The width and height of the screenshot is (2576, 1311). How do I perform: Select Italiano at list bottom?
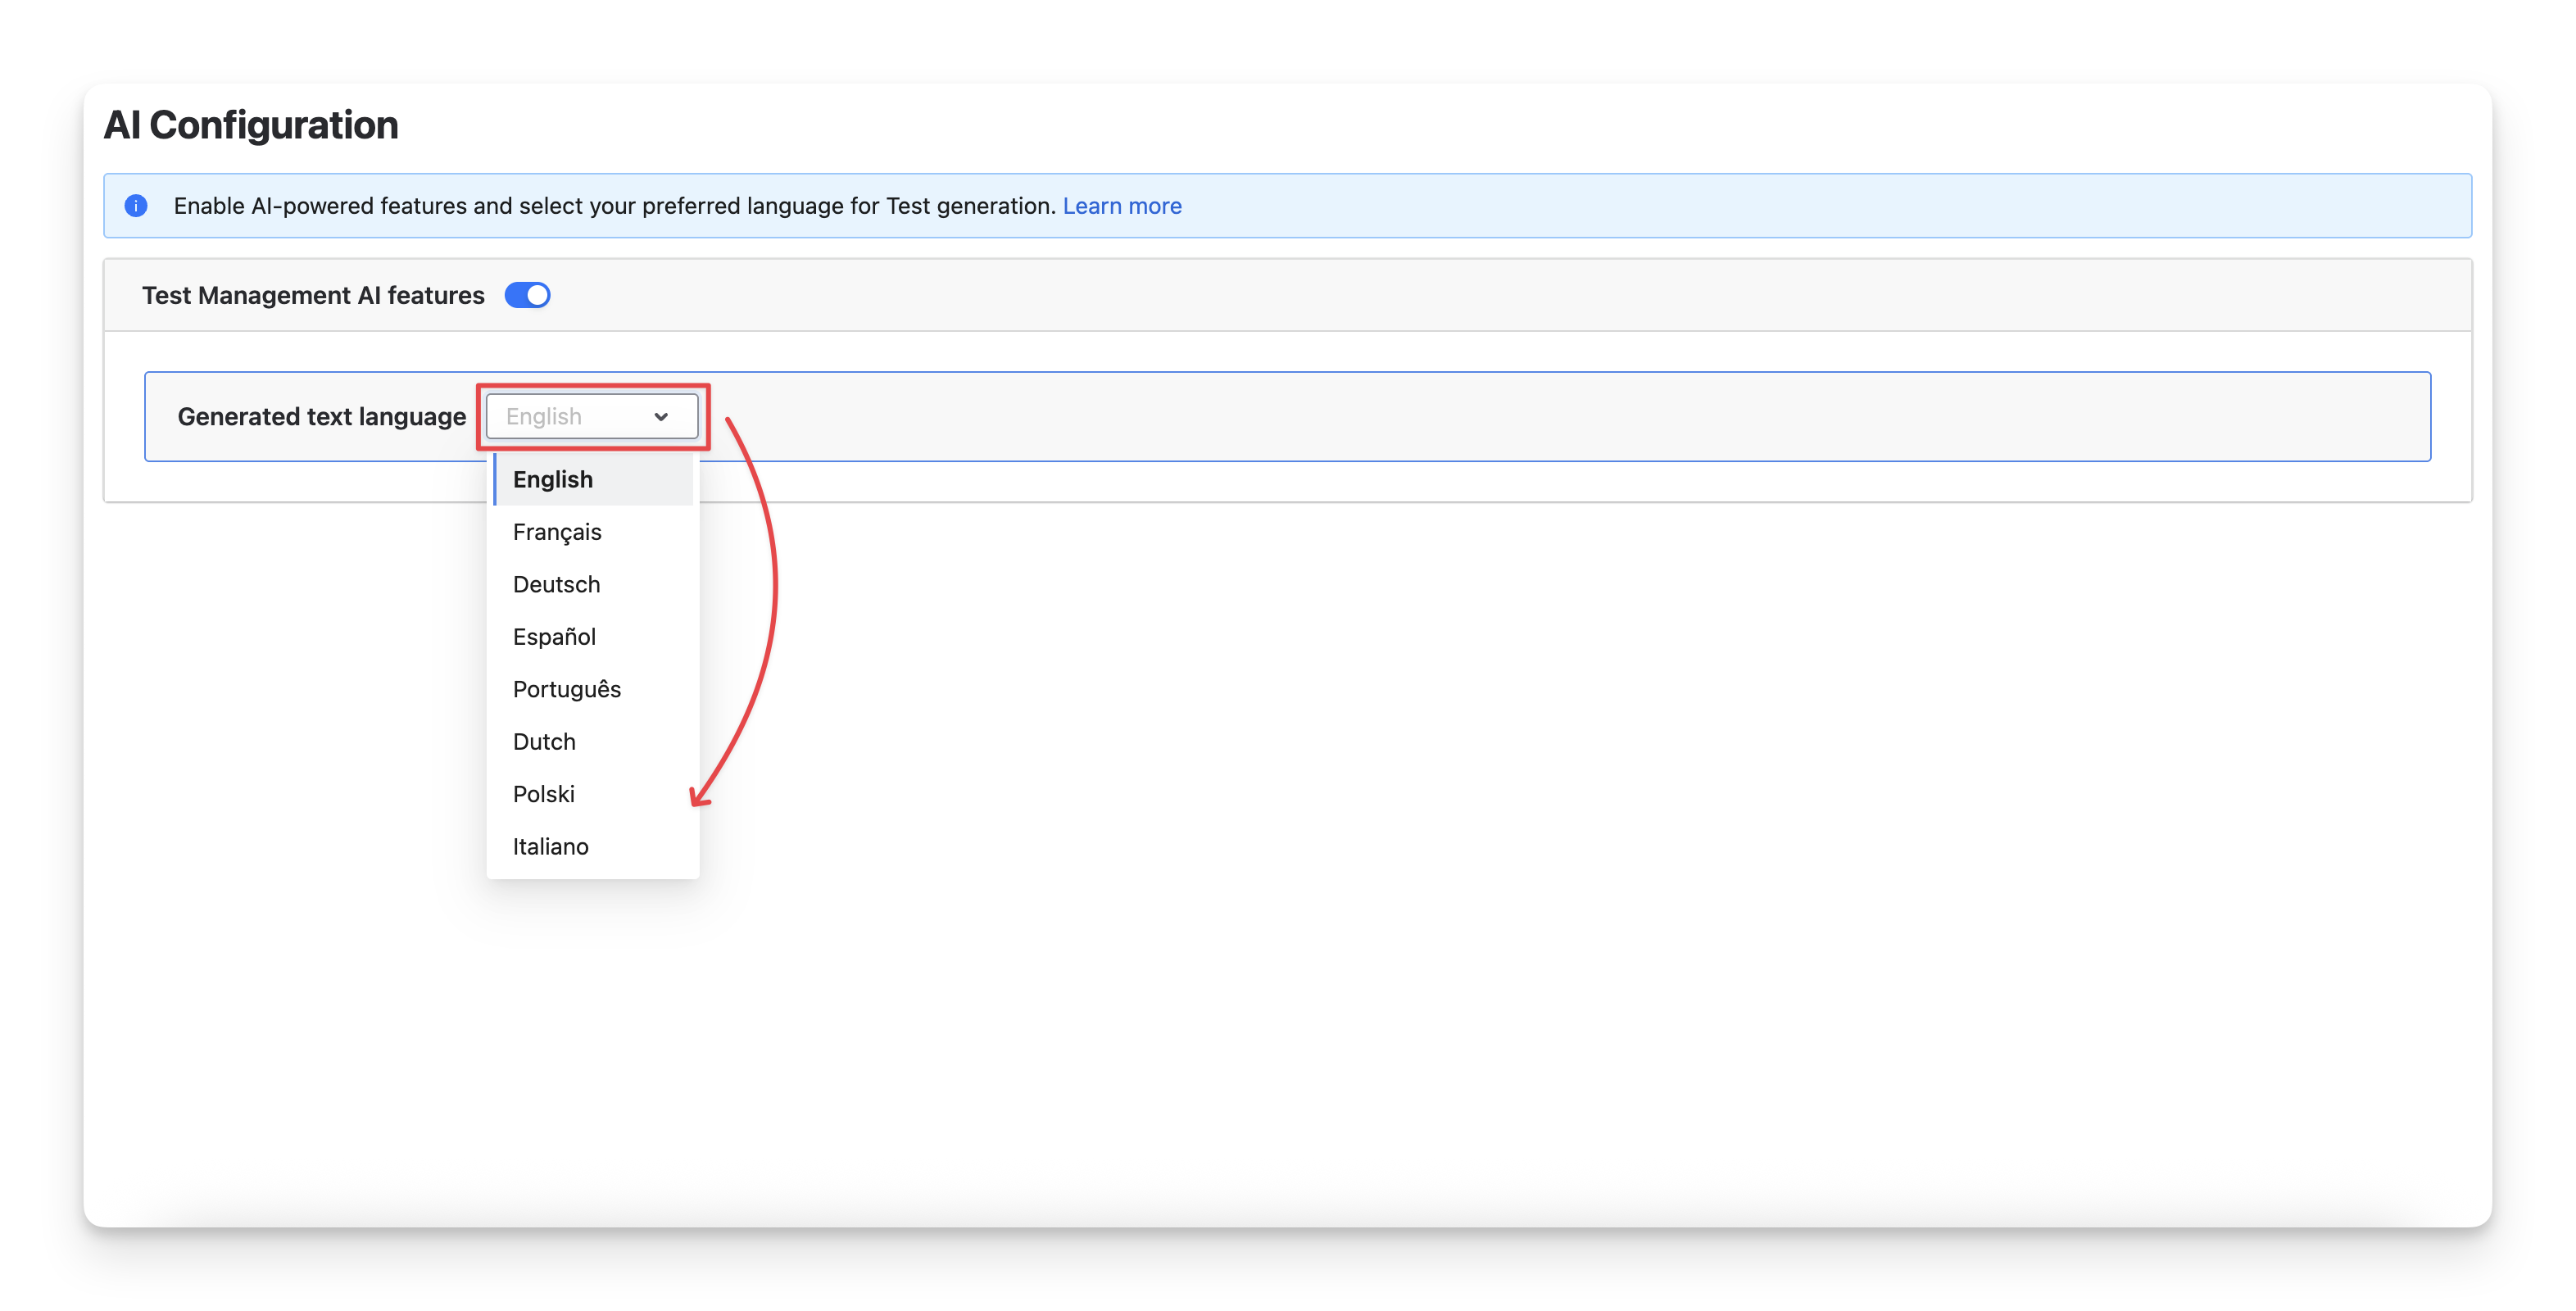pyautogui.click(x=550, y=847)
